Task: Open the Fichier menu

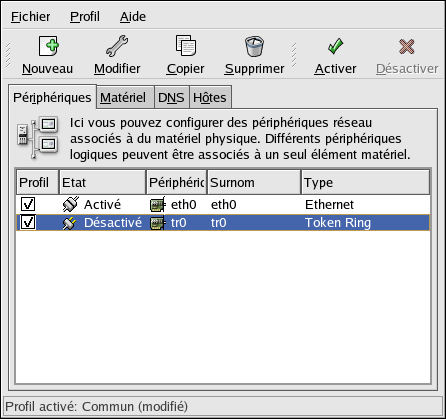Action: 30,17
